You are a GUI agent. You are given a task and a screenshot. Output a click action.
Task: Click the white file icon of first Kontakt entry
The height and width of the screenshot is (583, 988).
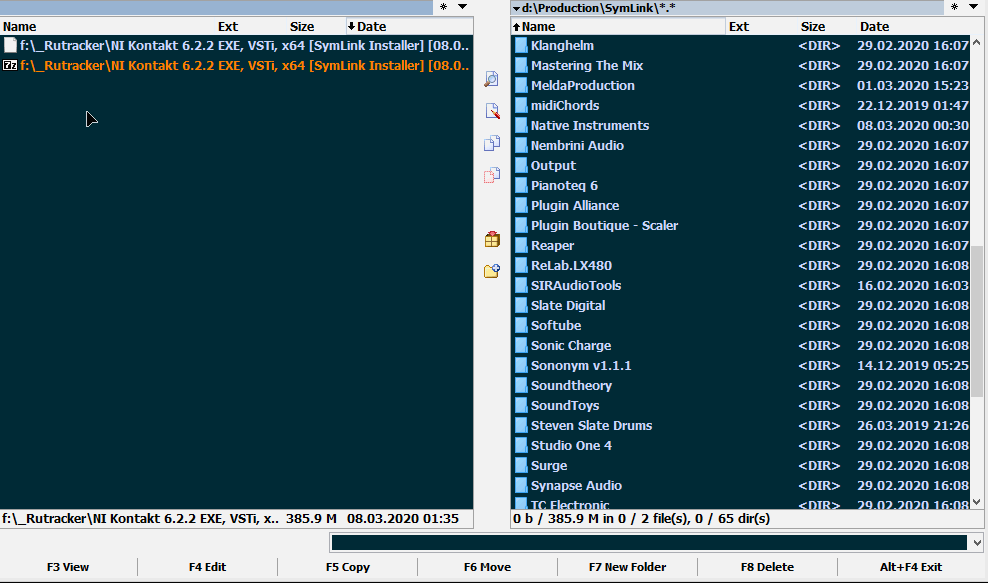click(10, 45)
